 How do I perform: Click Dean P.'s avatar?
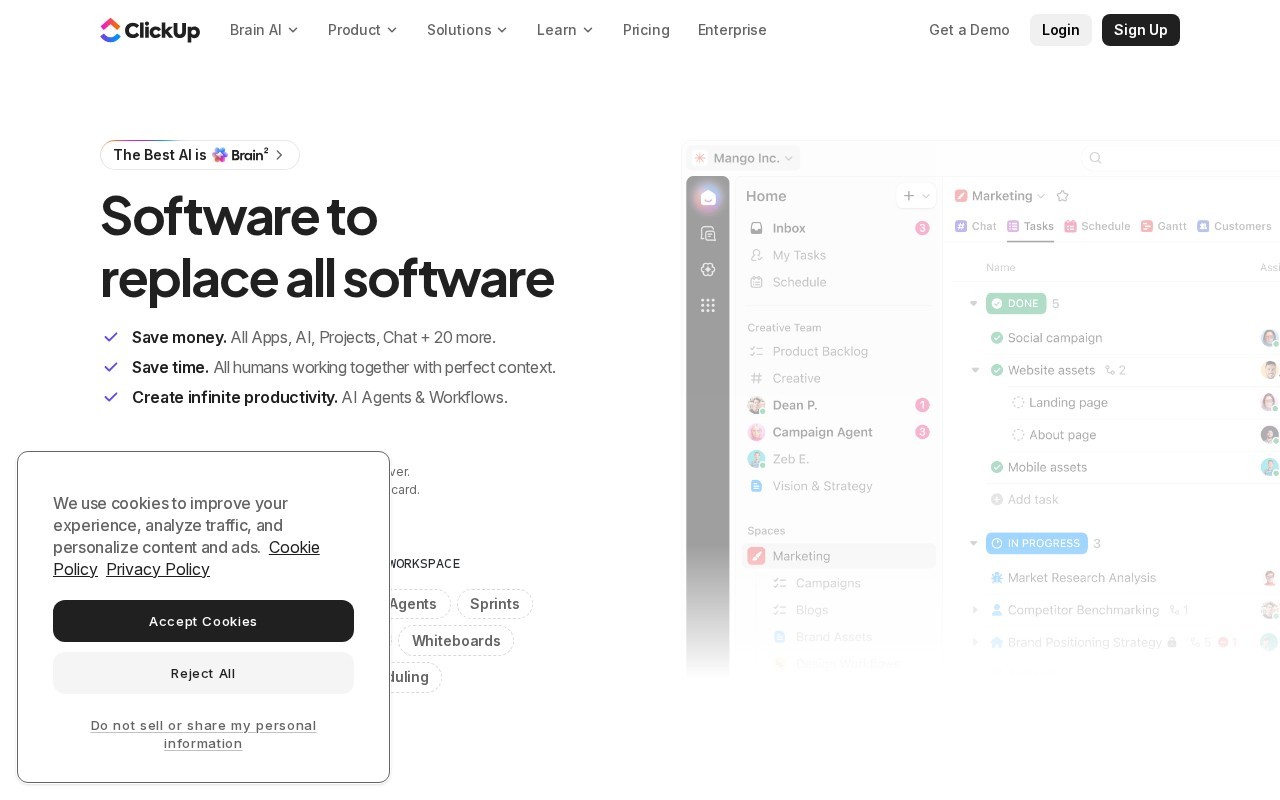(757, 405)
